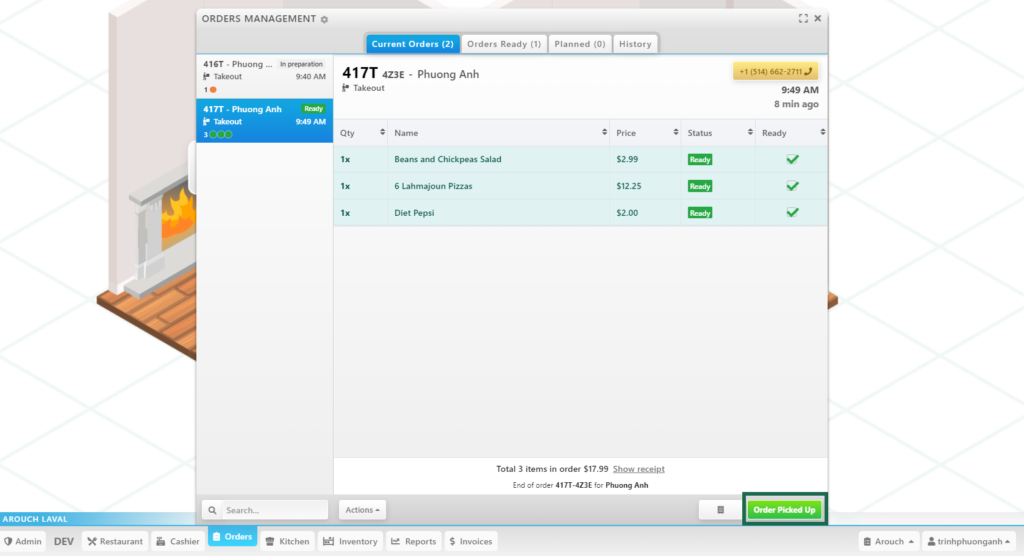Open the Invoices module
Viewport: 1024px width, 556px height.
pyautogui.click(x=470, y=541)
